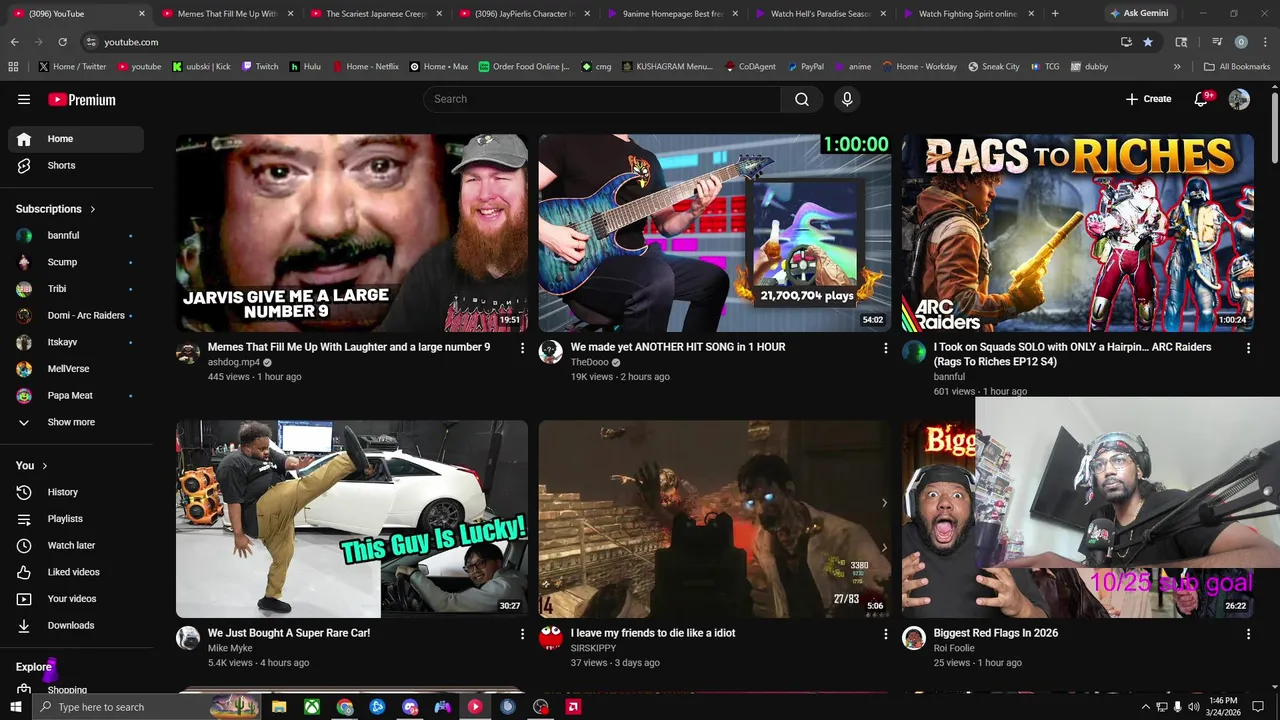Open options for Rags To Riches video

coord(1248,348)
